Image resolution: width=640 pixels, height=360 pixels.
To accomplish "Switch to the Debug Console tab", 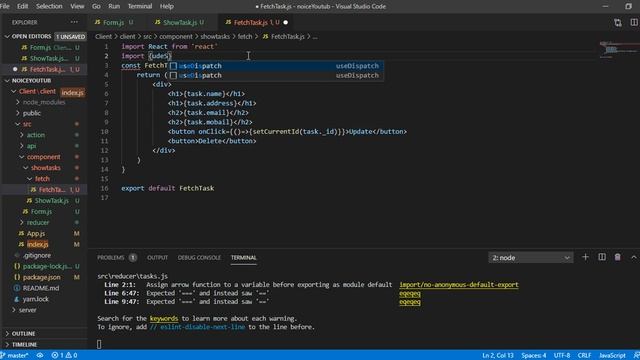I will click(199, 258).
